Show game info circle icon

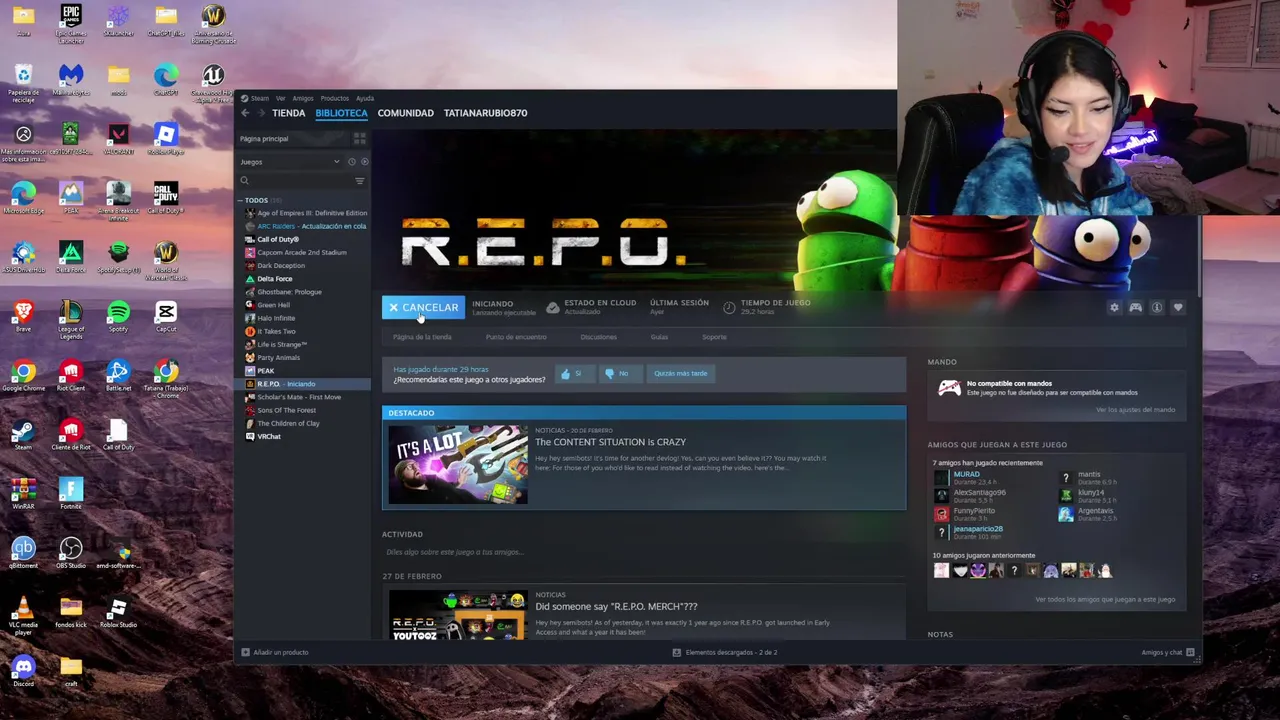(x=1157, y=308)
